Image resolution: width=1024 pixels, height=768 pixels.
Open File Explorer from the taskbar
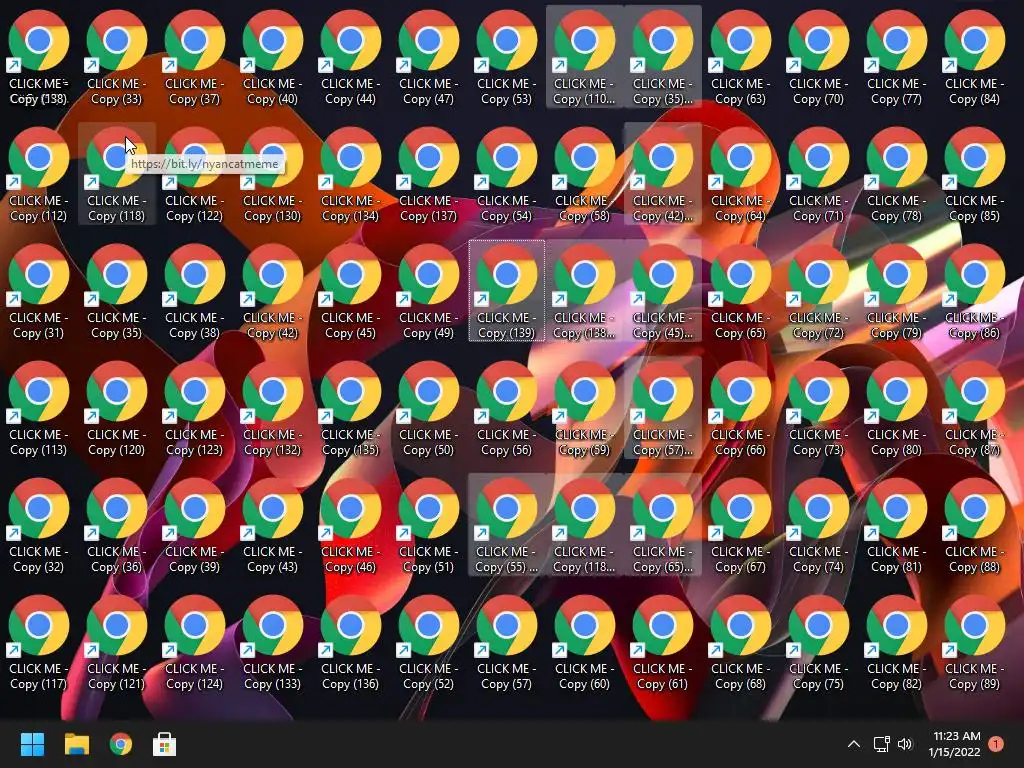pos(76,744)
